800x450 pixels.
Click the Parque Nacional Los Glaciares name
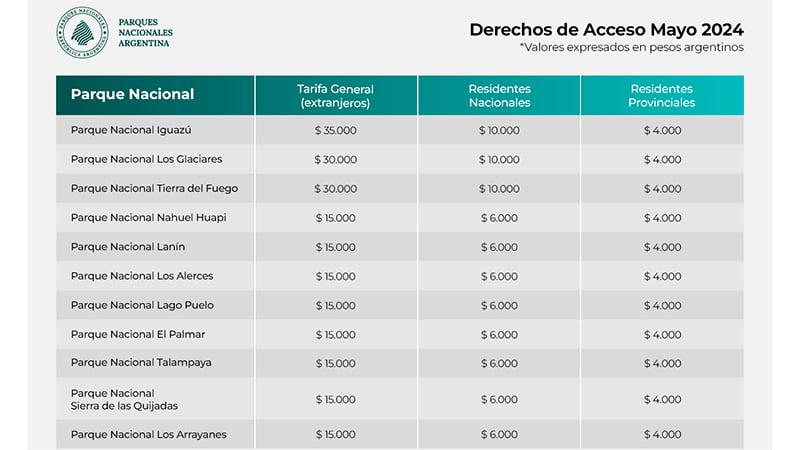click(x=146, y=159)
